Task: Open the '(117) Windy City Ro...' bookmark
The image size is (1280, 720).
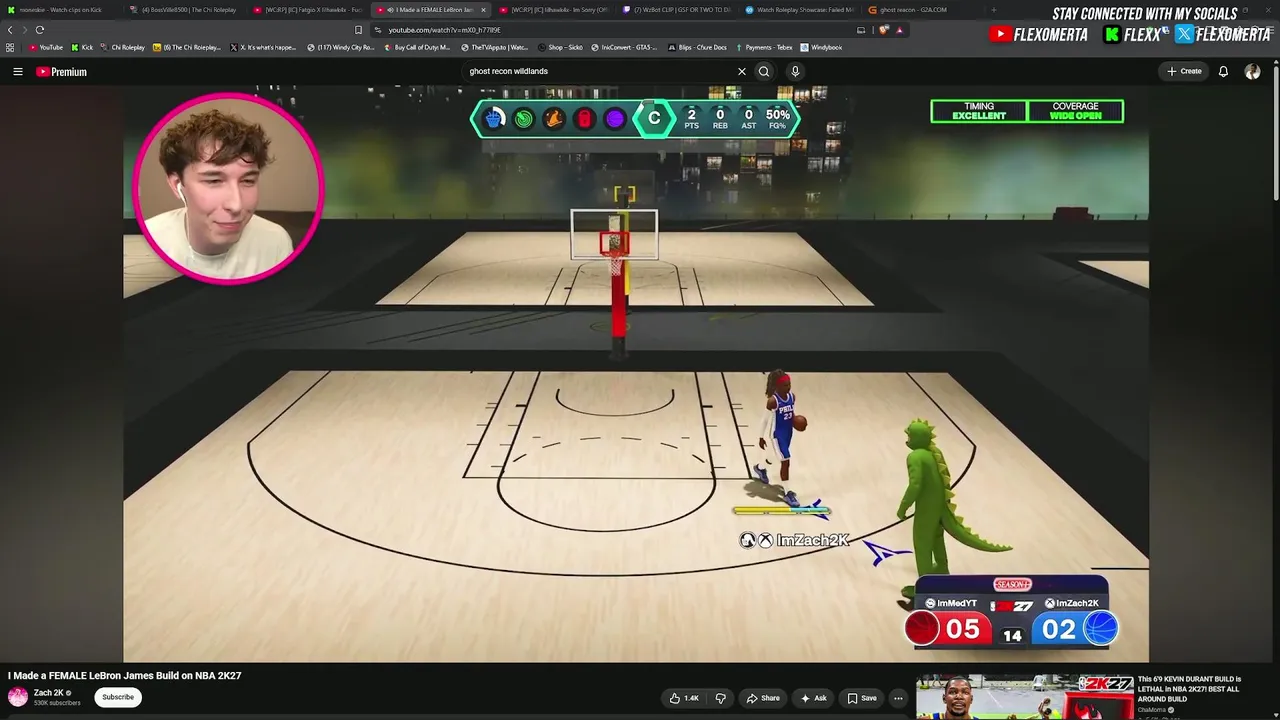Action: click(341, 47)
